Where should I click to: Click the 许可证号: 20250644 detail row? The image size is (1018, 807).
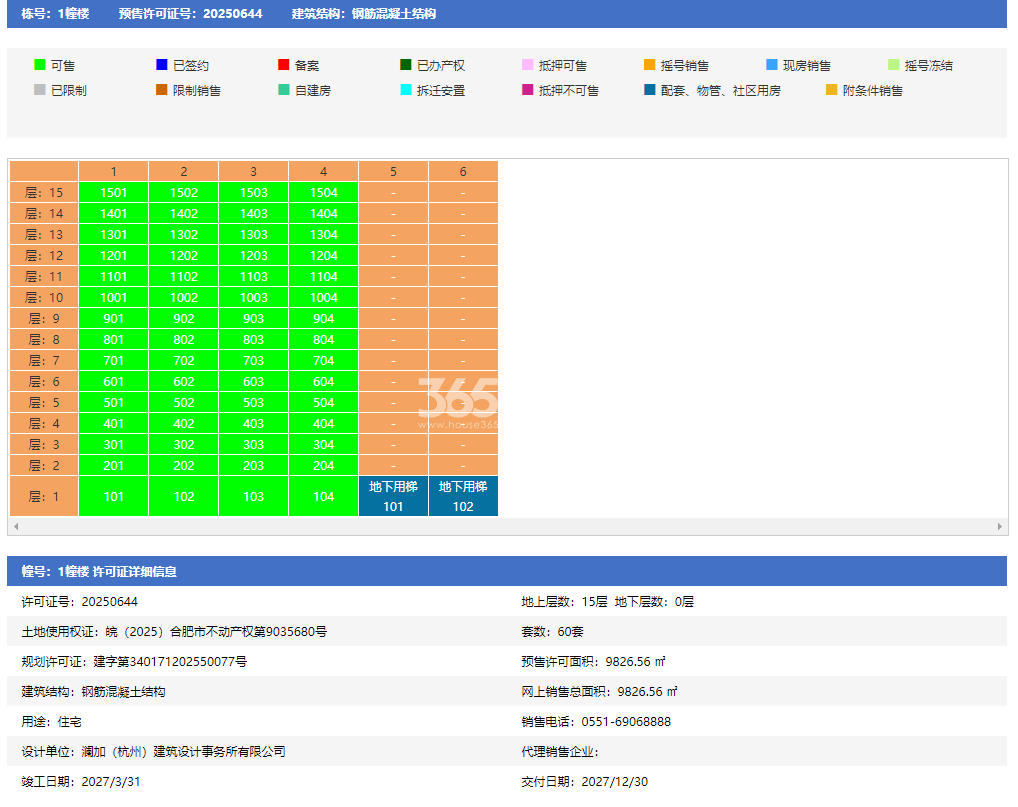pyautogui.click(x=79, y=601)
